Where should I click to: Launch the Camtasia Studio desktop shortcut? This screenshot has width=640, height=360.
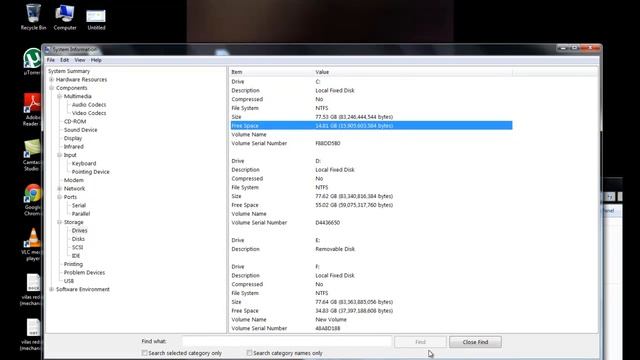32,155
